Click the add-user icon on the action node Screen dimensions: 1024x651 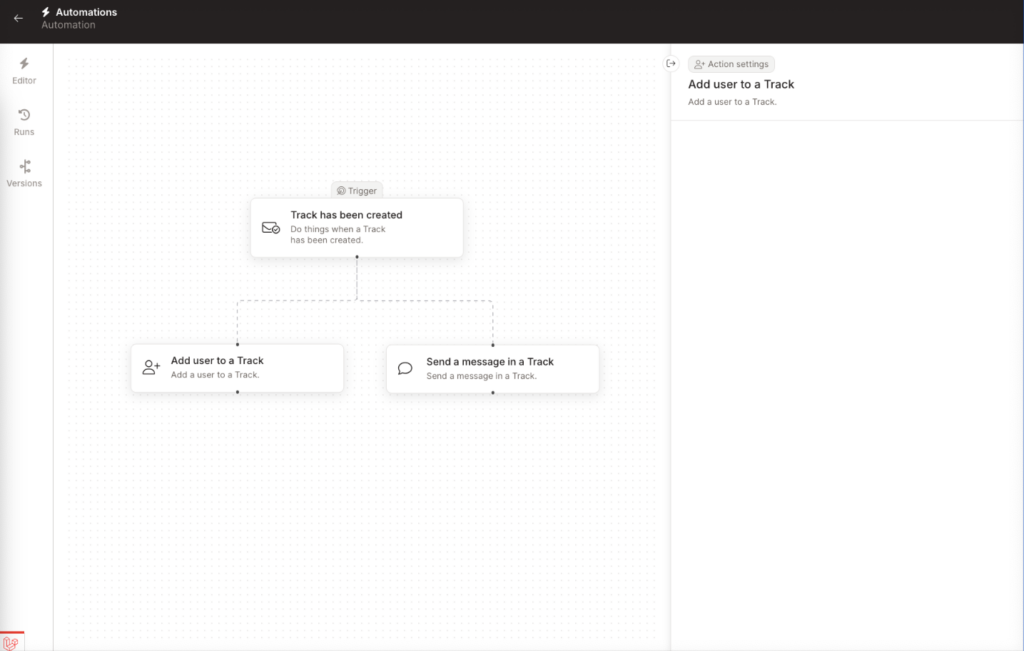[x=152, y=367]
